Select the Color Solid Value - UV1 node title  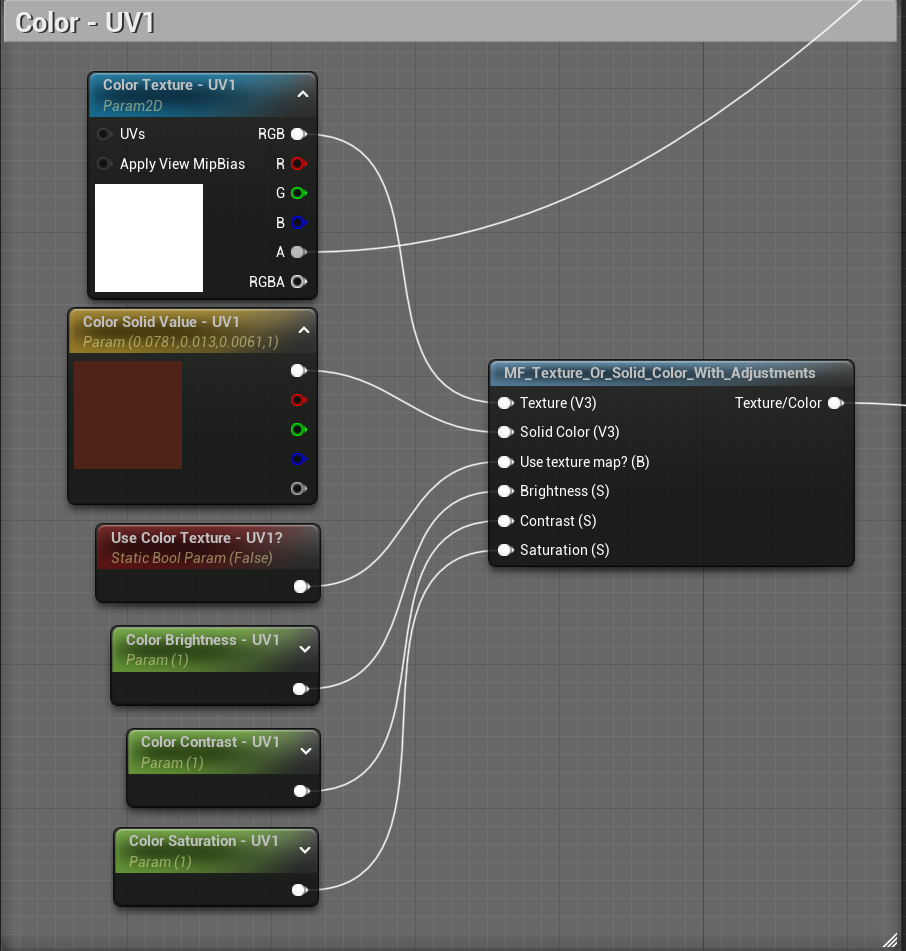click(161, 321)
